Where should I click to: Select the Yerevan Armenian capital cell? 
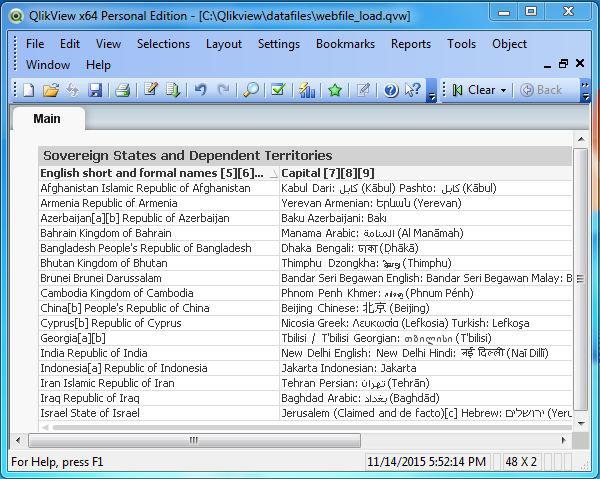pos(426,203)
